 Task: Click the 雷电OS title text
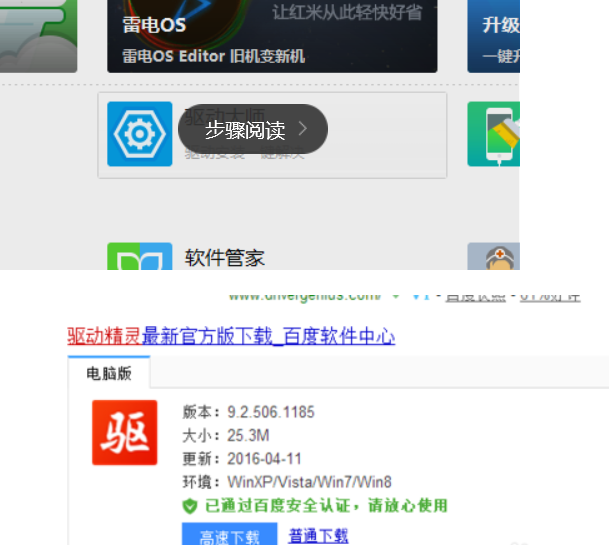(x=154, y=25)
